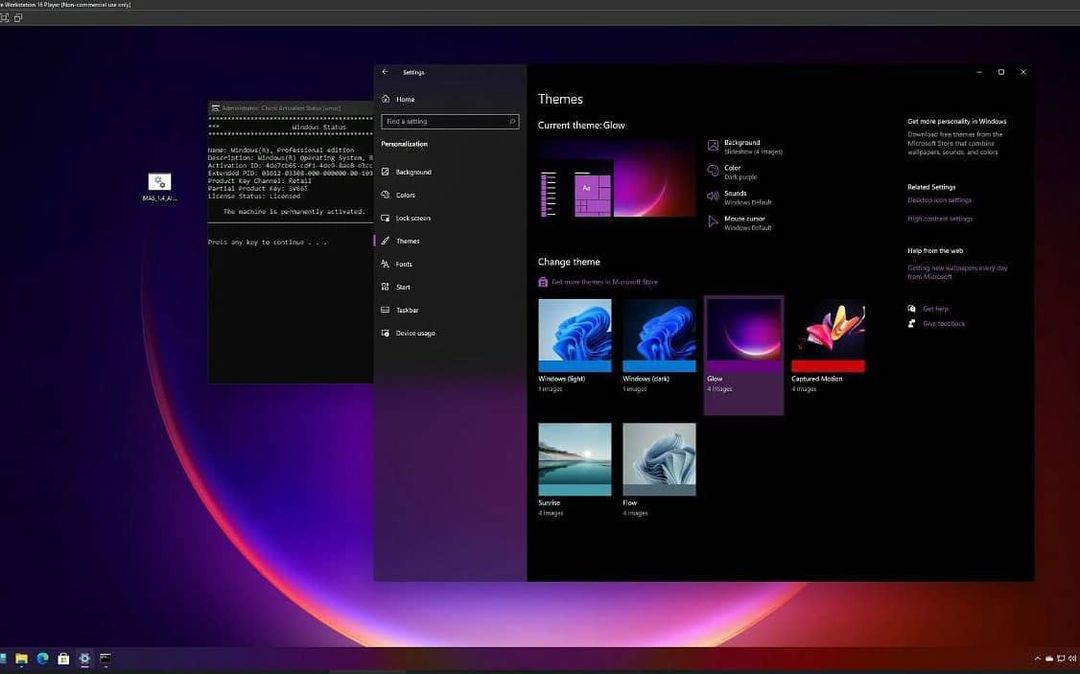Click the Fonts icon in sidebar
This screenshot has width=1080, height=674.
point(385,264)
